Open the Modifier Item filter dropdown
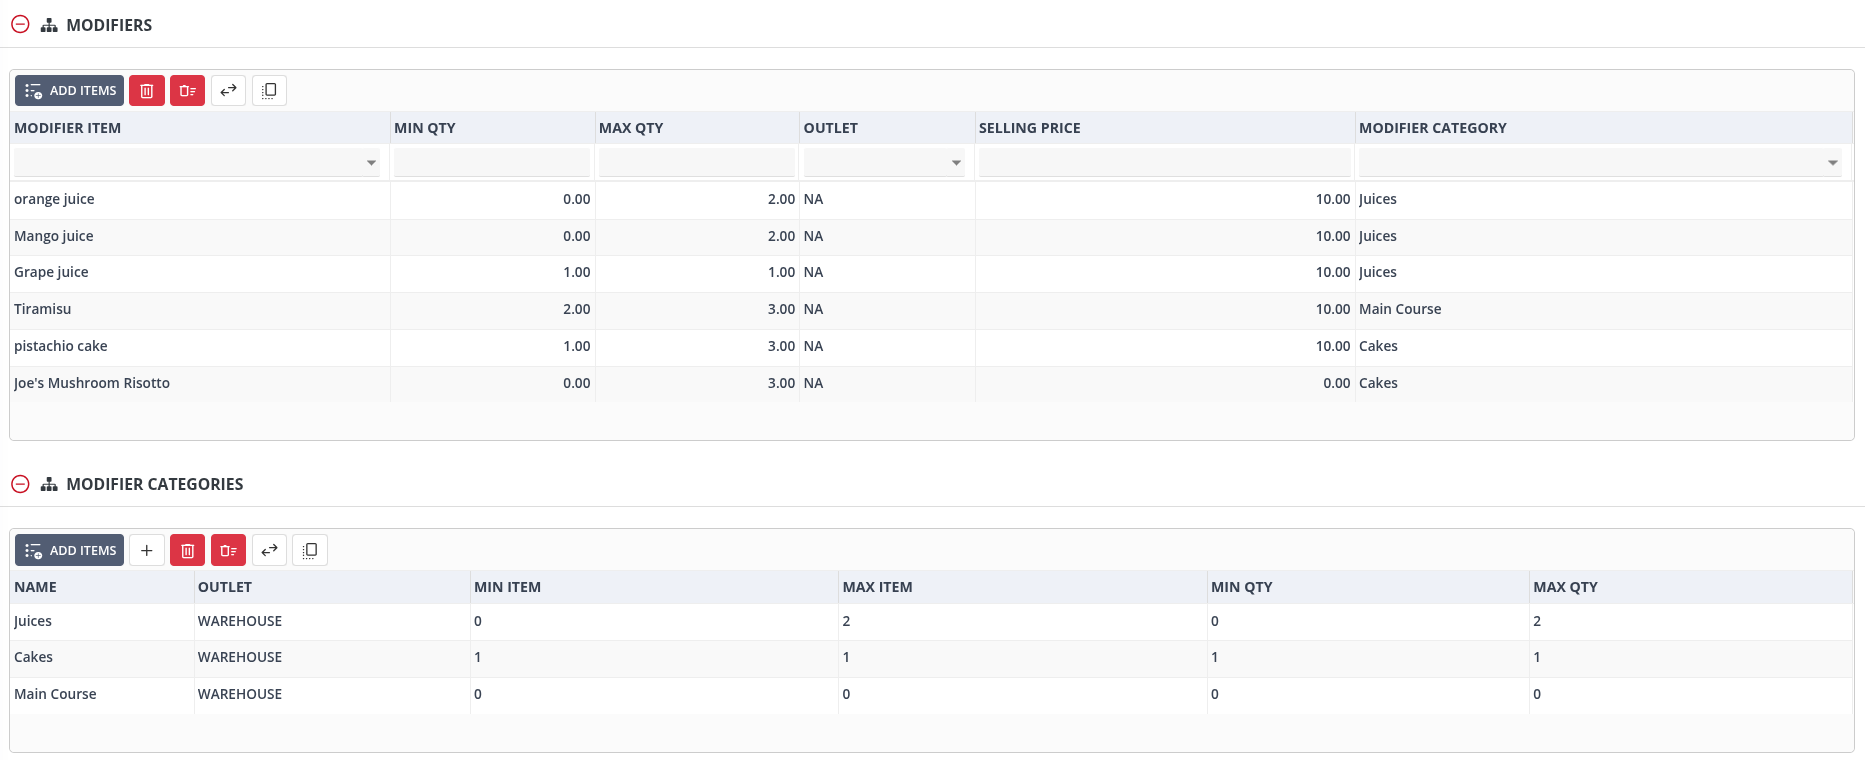Viewport: 1865px width, 760px height. tap(371, 163)
